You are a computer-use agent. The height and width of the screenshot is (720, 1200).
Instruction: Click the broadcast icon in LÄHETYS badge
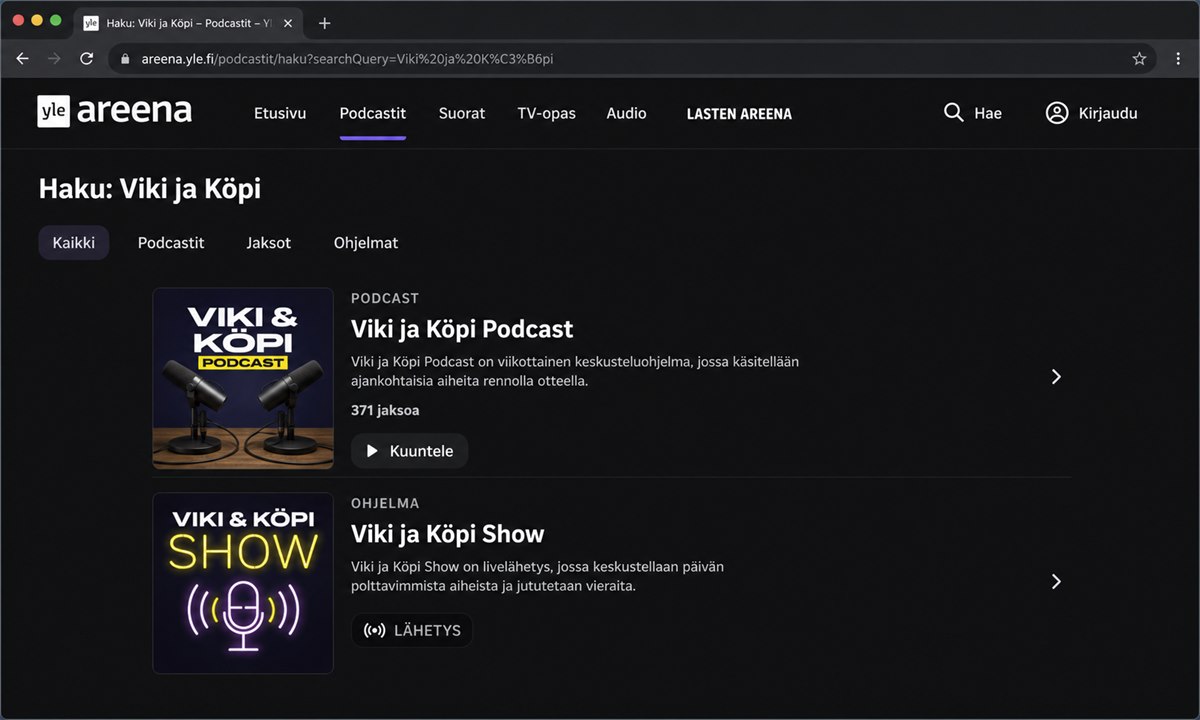(x=375, y=631)
